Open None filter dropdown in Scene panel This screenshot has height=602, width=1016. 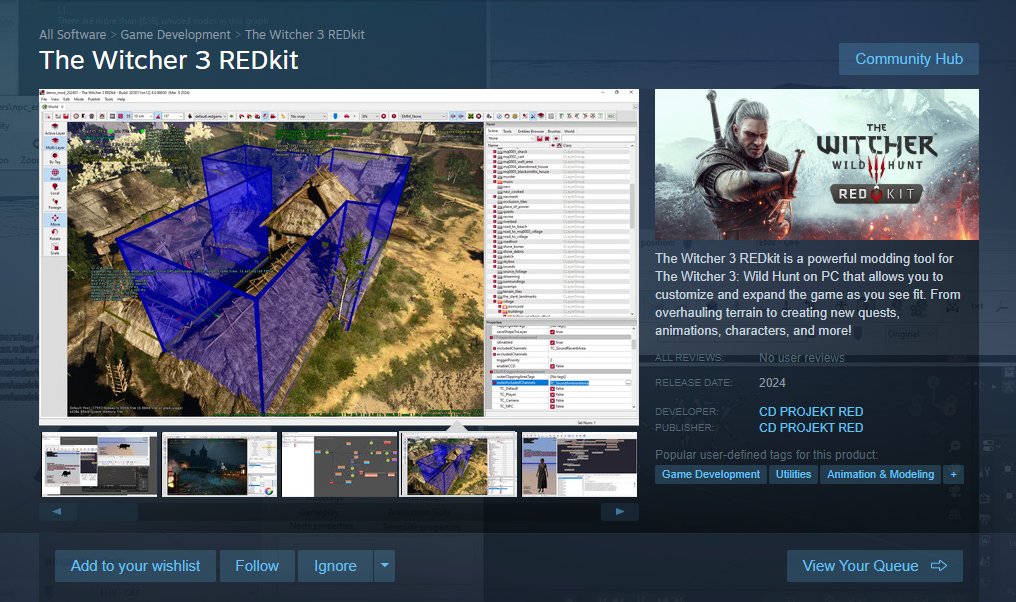[511, 139]
